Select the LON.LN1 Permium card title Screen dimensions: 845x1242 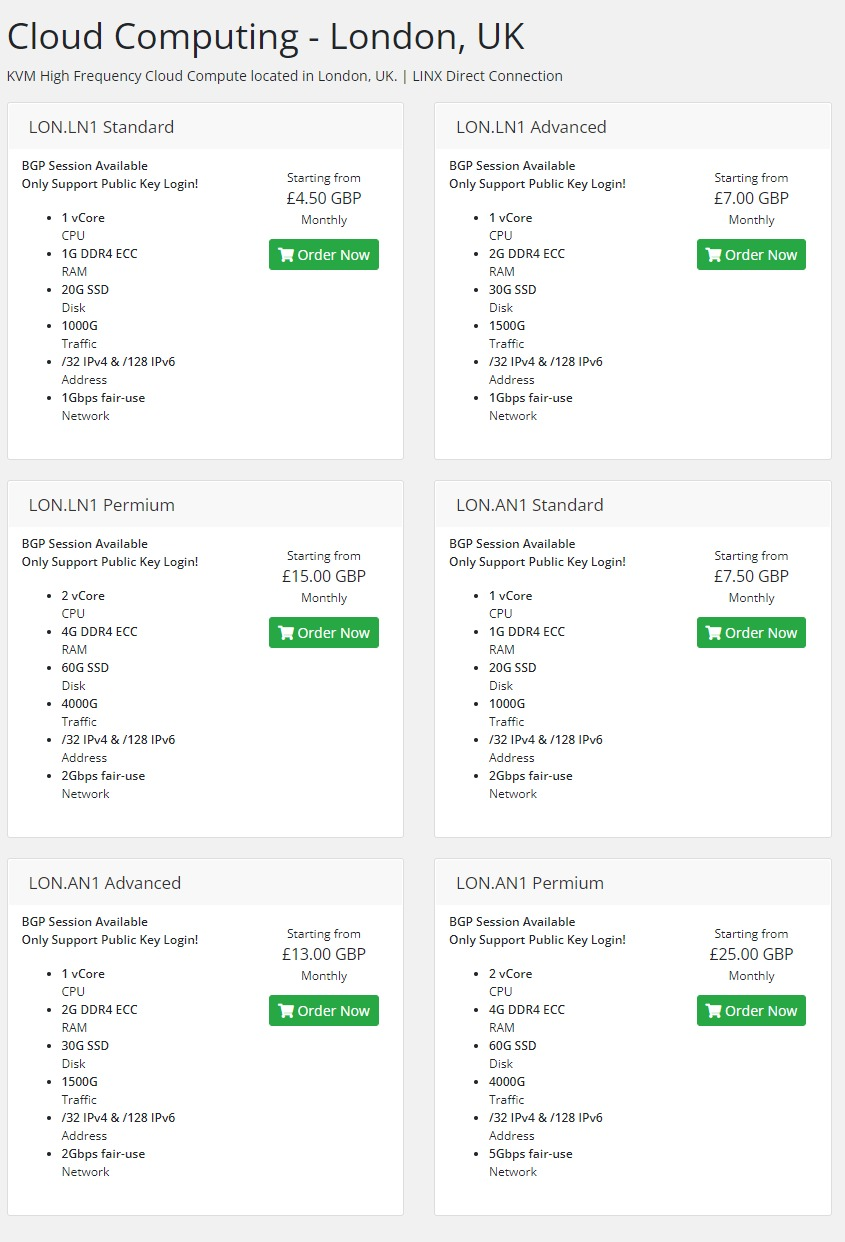point(101,505)
